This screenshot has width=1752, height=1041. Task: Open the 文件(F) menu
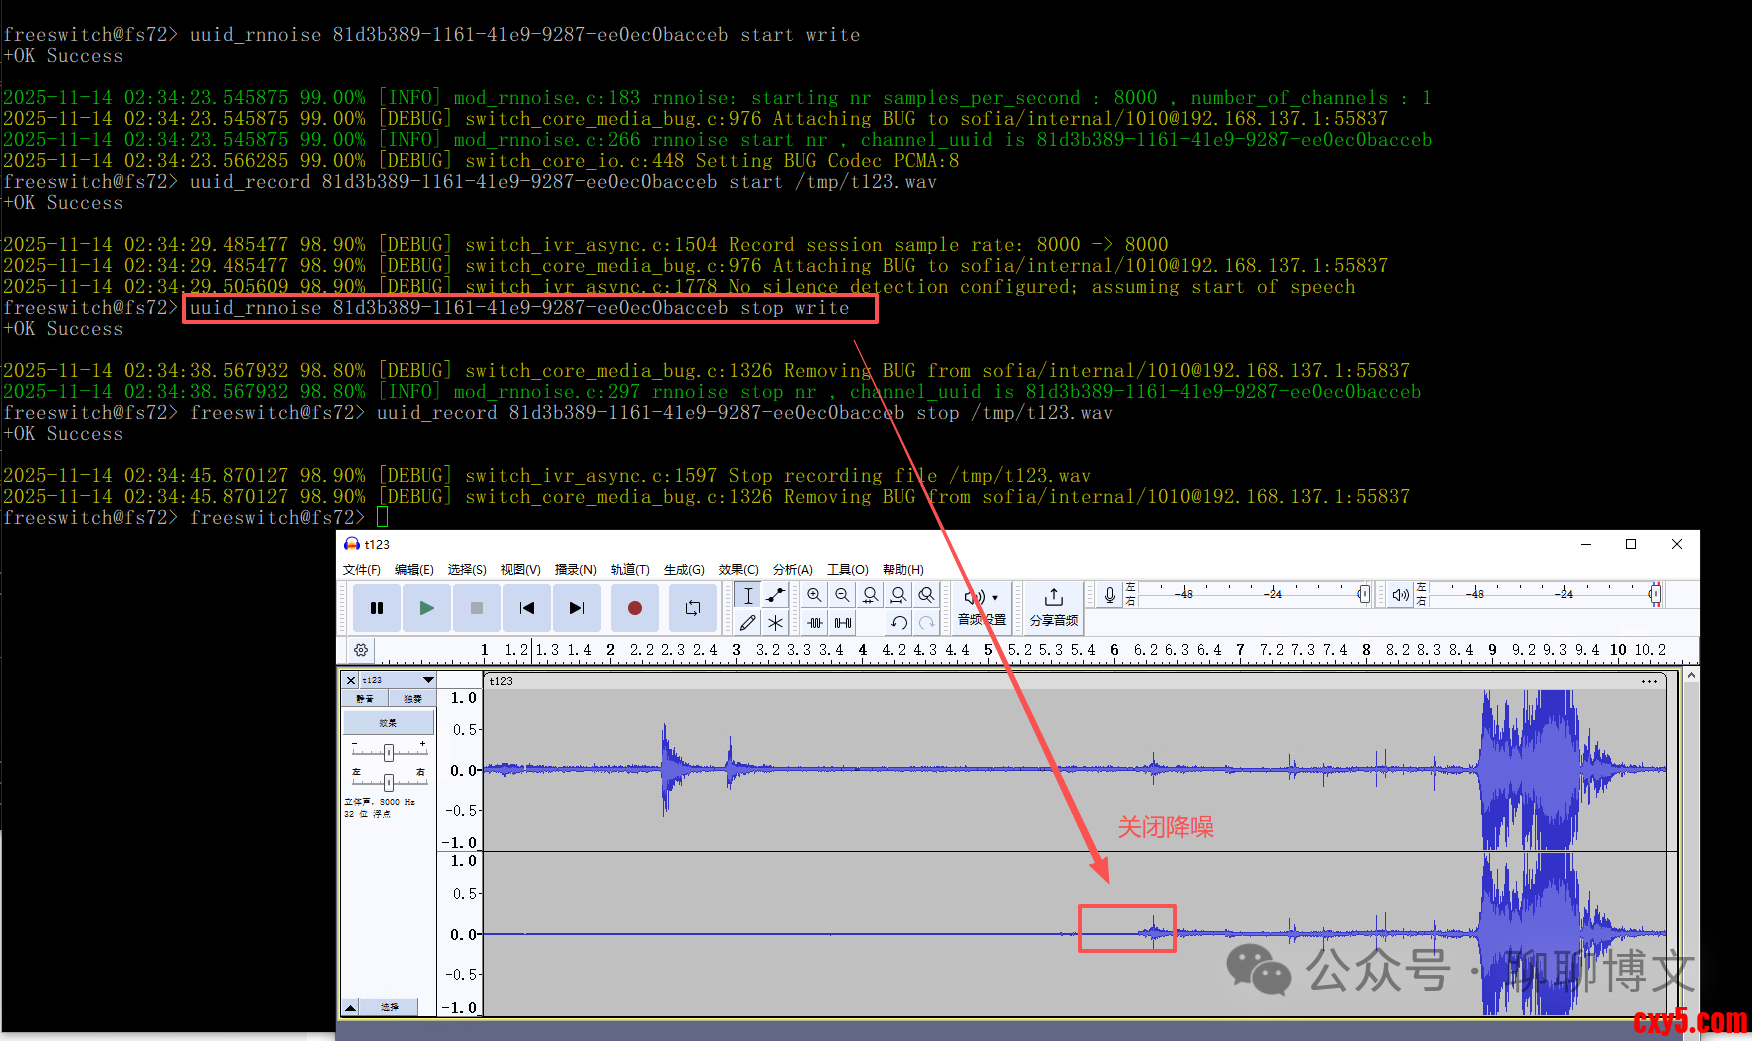tap(361, 569)
